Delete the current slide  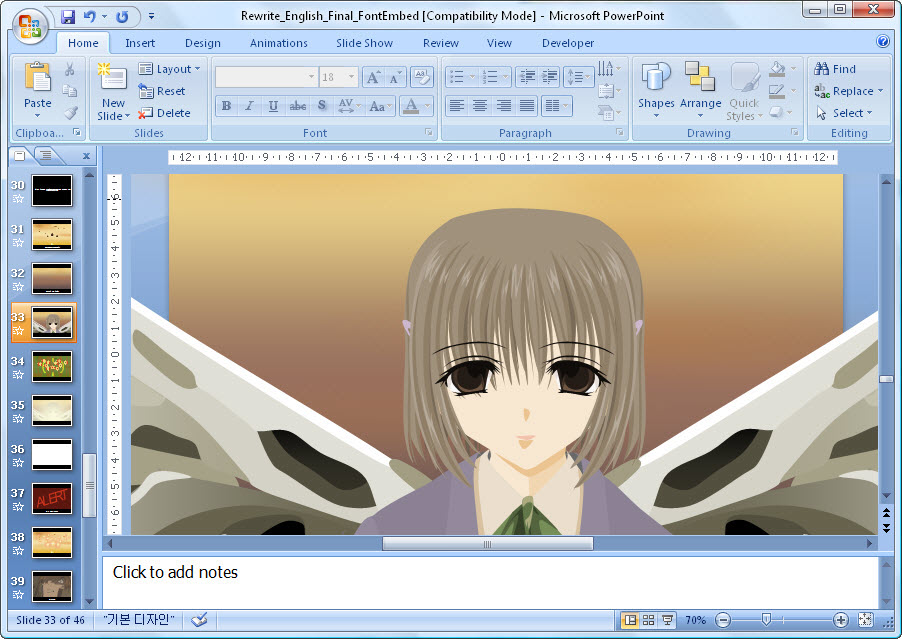click(165, 113)
